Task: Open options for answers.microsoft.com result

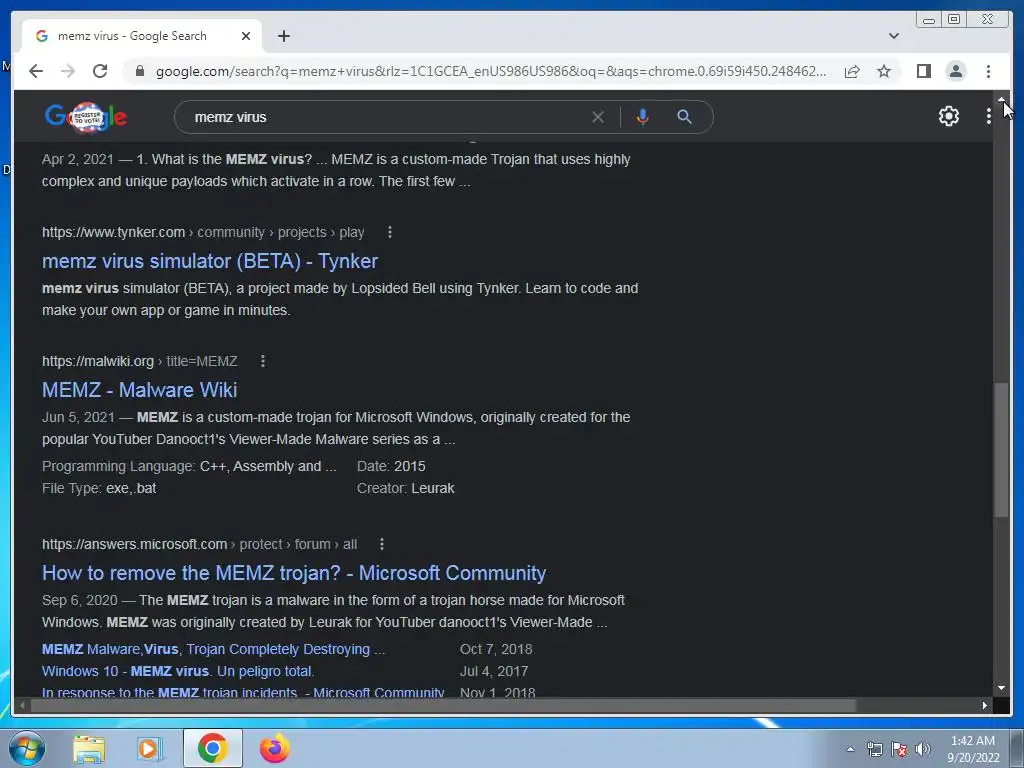Action: coord(381,544)
